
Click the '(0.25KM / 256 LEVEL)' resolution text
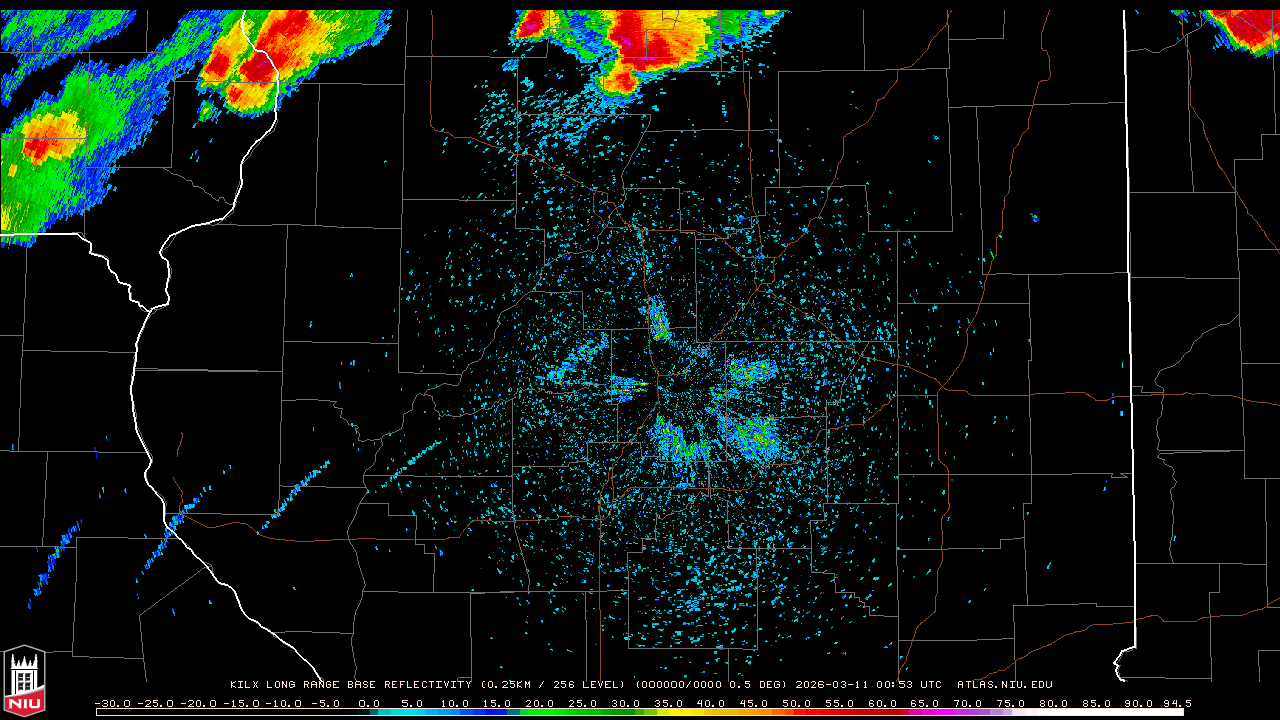pos(553,685)
